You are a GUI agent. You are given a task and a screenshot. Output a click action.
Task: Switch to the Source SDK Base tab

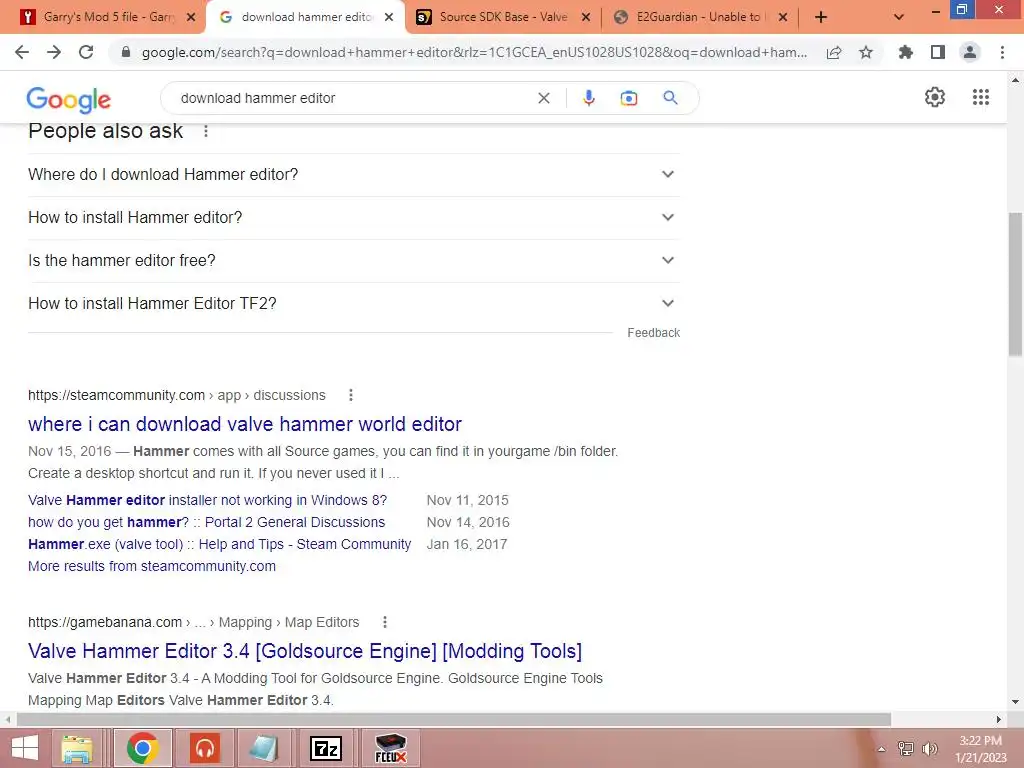502,17
